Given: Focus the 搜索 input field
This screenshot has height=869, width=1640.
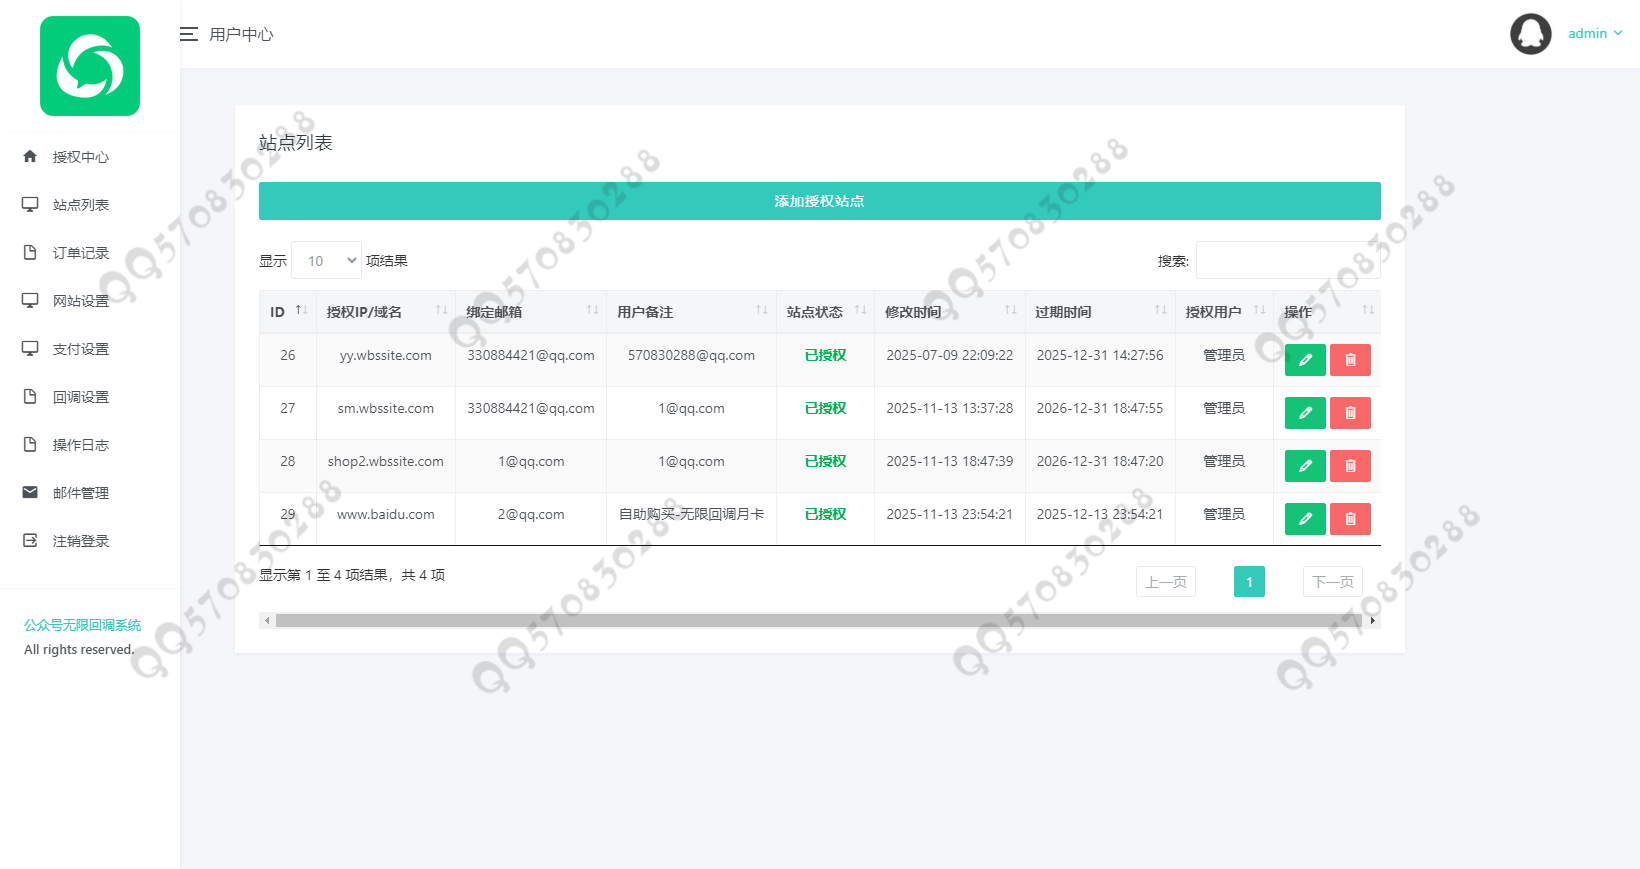Looking at the screenshot, I should pyautogui.click(x=1288, y=260).
